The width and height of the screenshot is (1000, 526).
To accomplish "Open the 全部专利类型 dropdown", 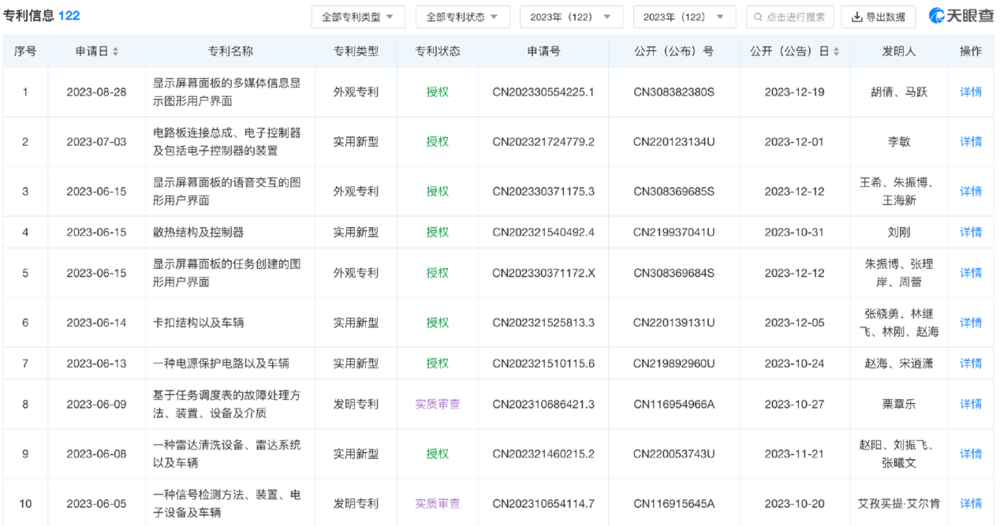I will (358, 17).
